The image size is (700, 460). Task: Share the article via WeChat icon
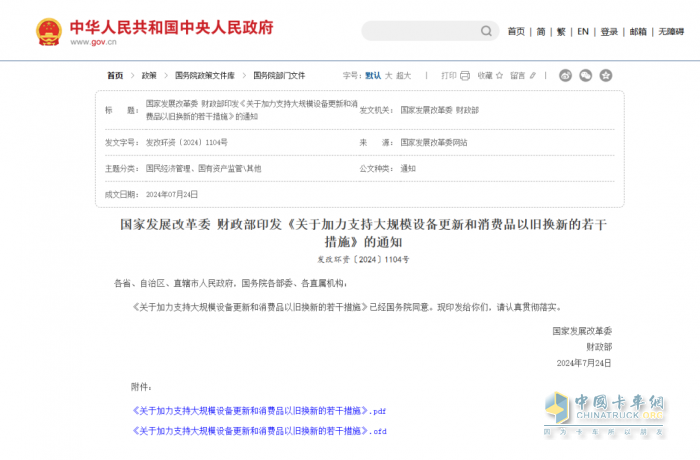click(586, 75)
